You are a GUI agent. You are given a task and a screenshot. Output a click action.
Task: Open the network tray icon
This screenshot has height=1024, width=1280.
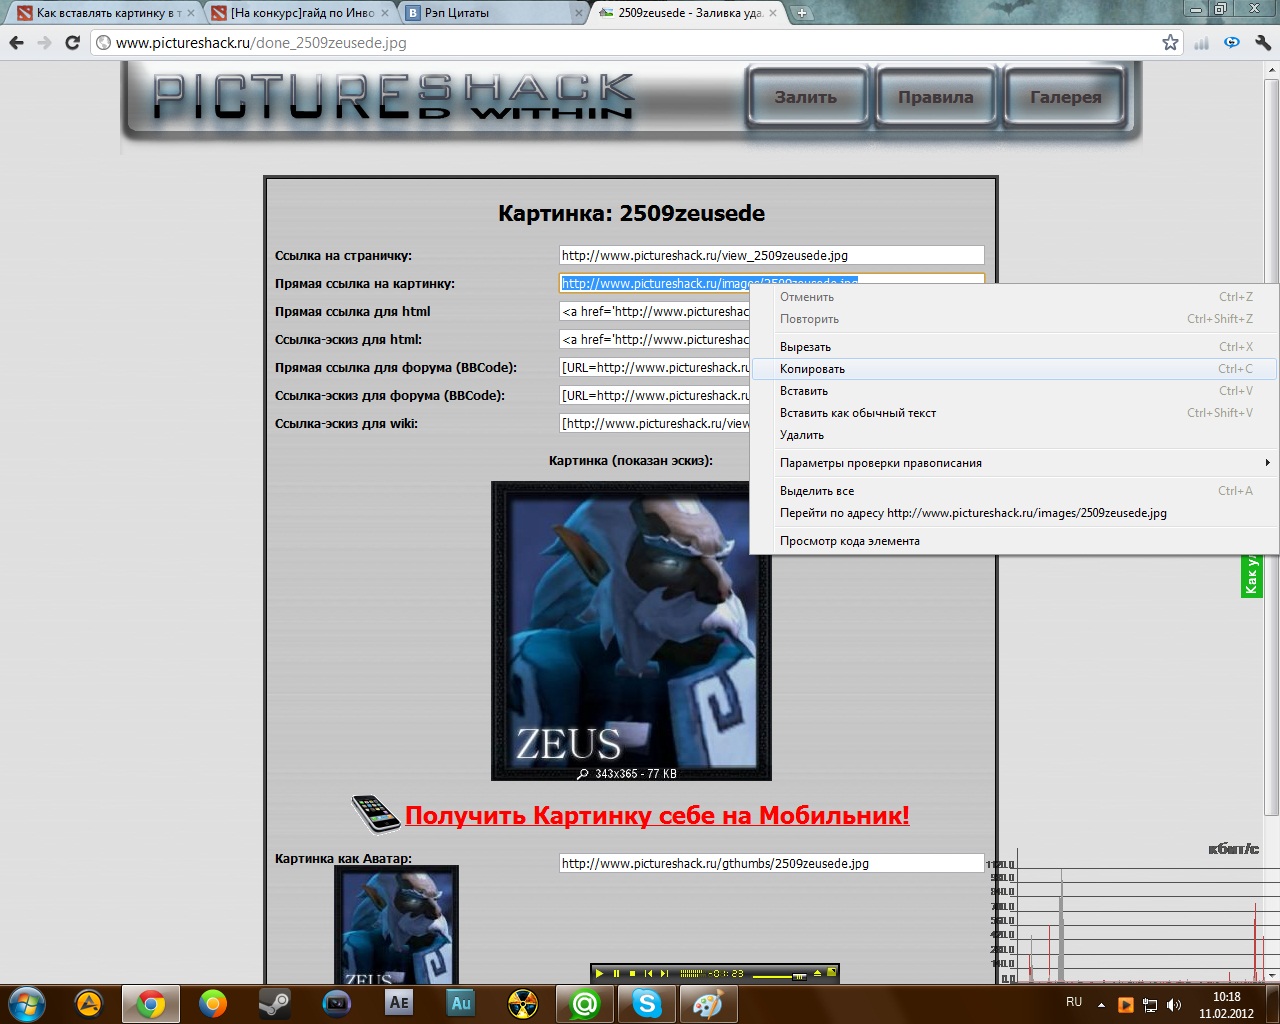1150,1004
